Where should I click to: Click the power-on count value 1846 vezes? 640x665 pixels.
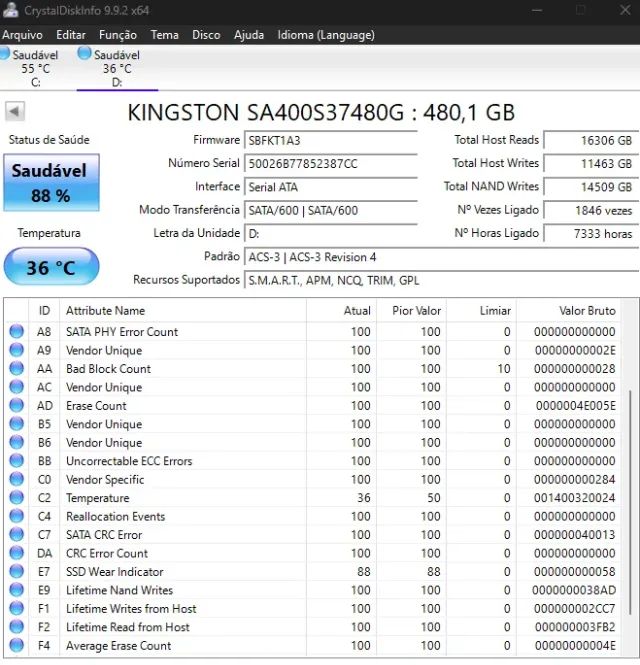point(590,210)
